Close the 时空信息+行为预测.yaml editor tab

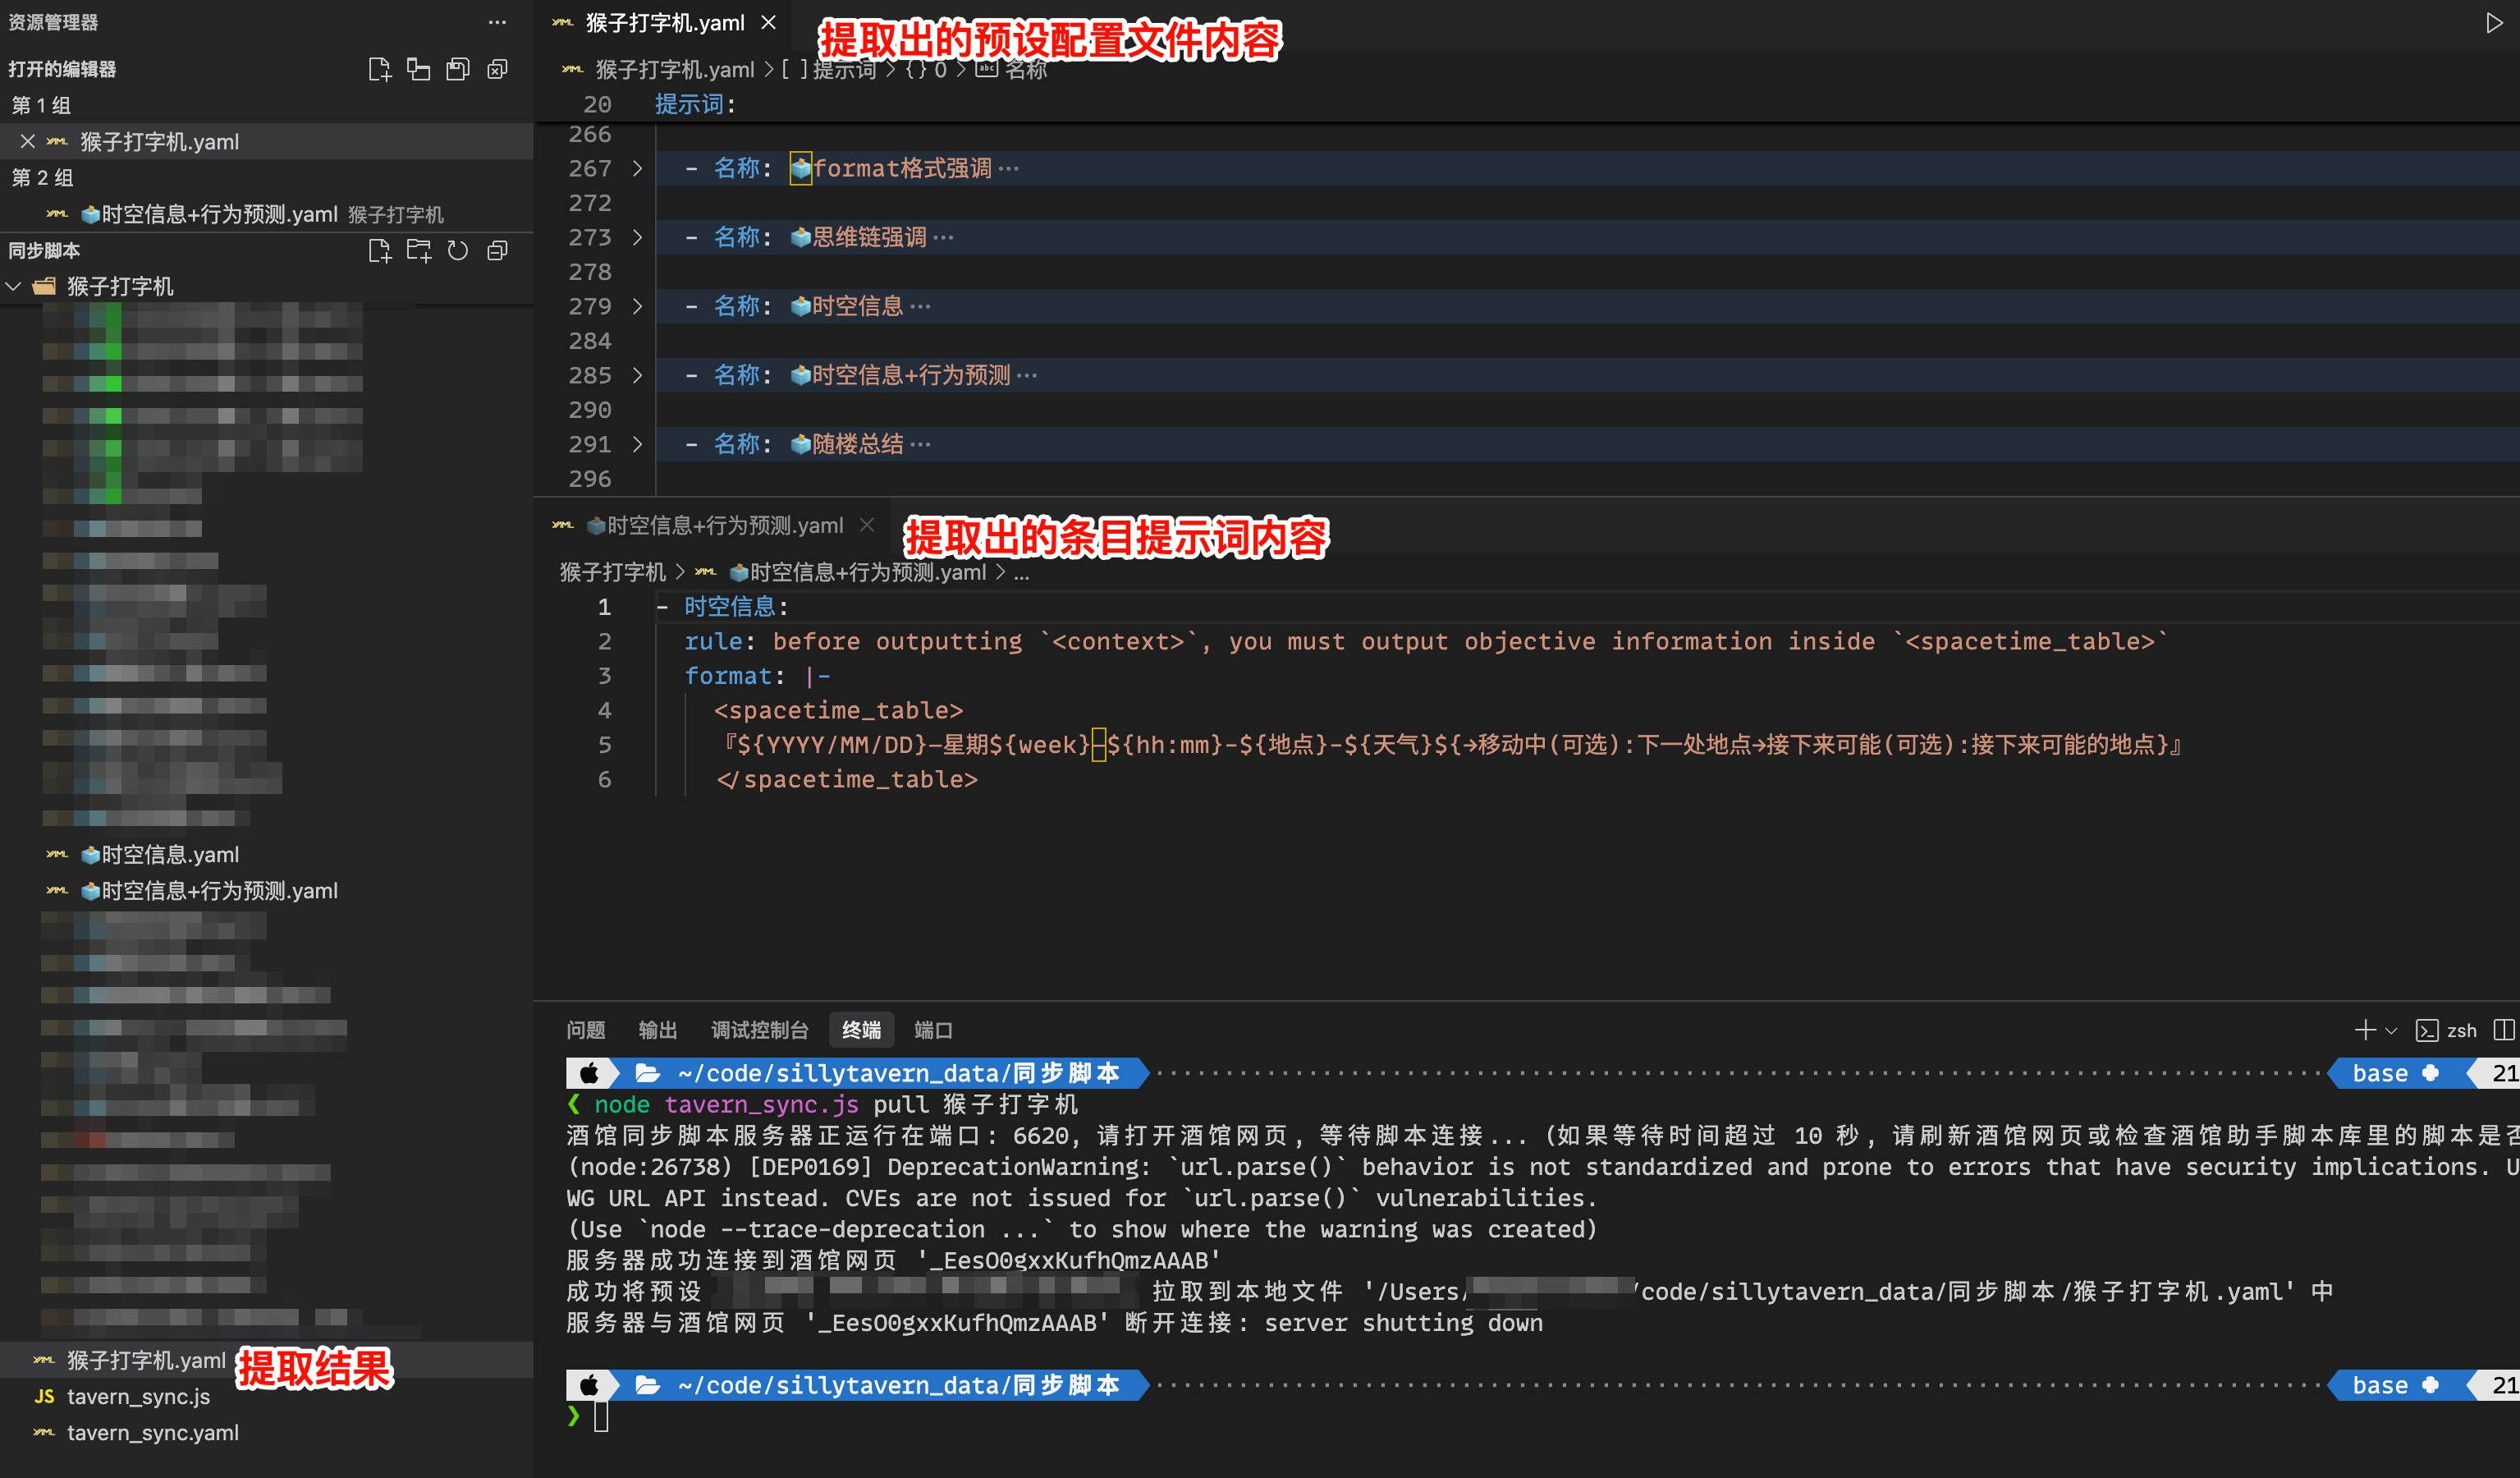[x=867, y=525]
